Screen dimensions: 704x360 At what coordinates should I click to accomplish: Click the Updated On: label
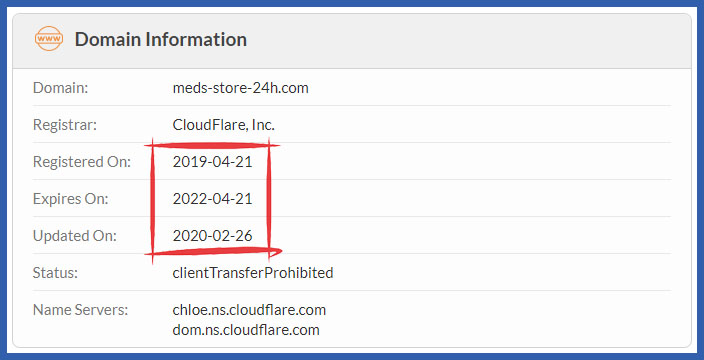pyautogui.click(x=75, y=236)
